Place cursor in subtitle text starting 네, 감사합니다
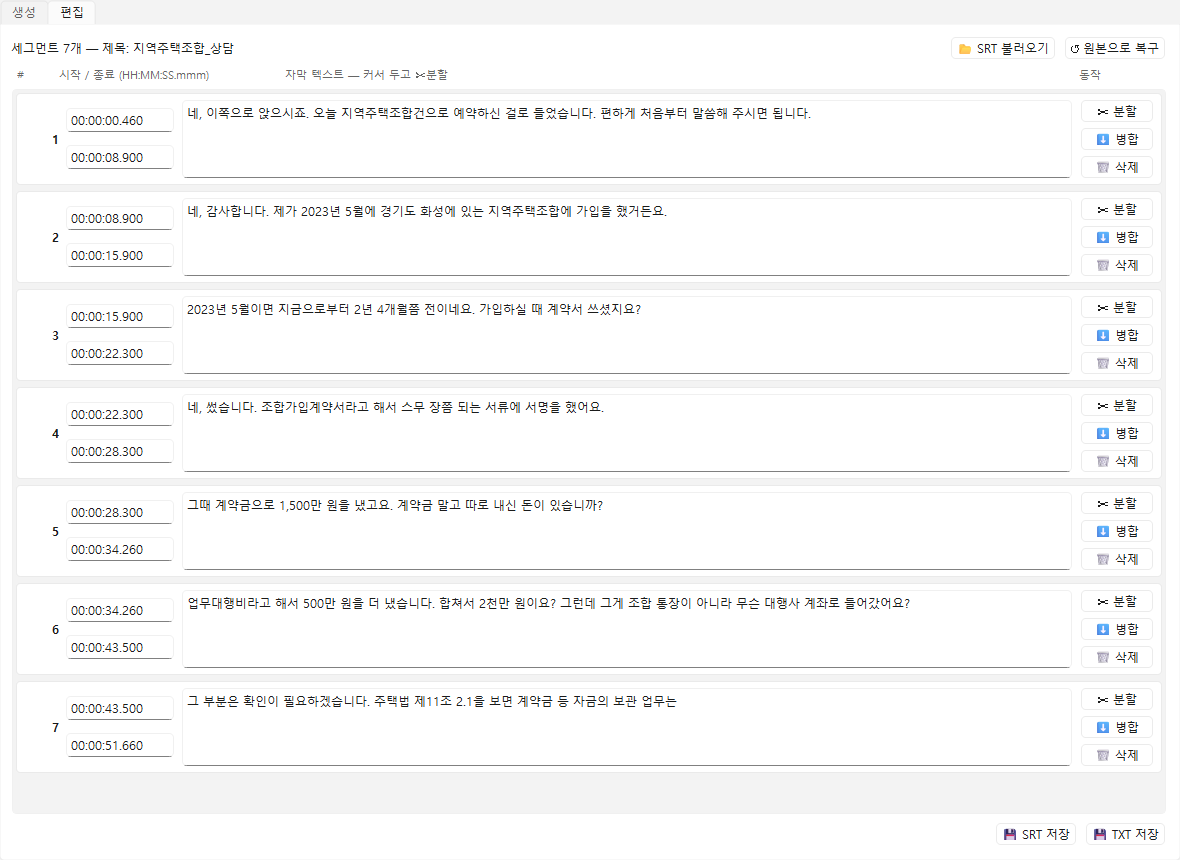 [626, 237]
